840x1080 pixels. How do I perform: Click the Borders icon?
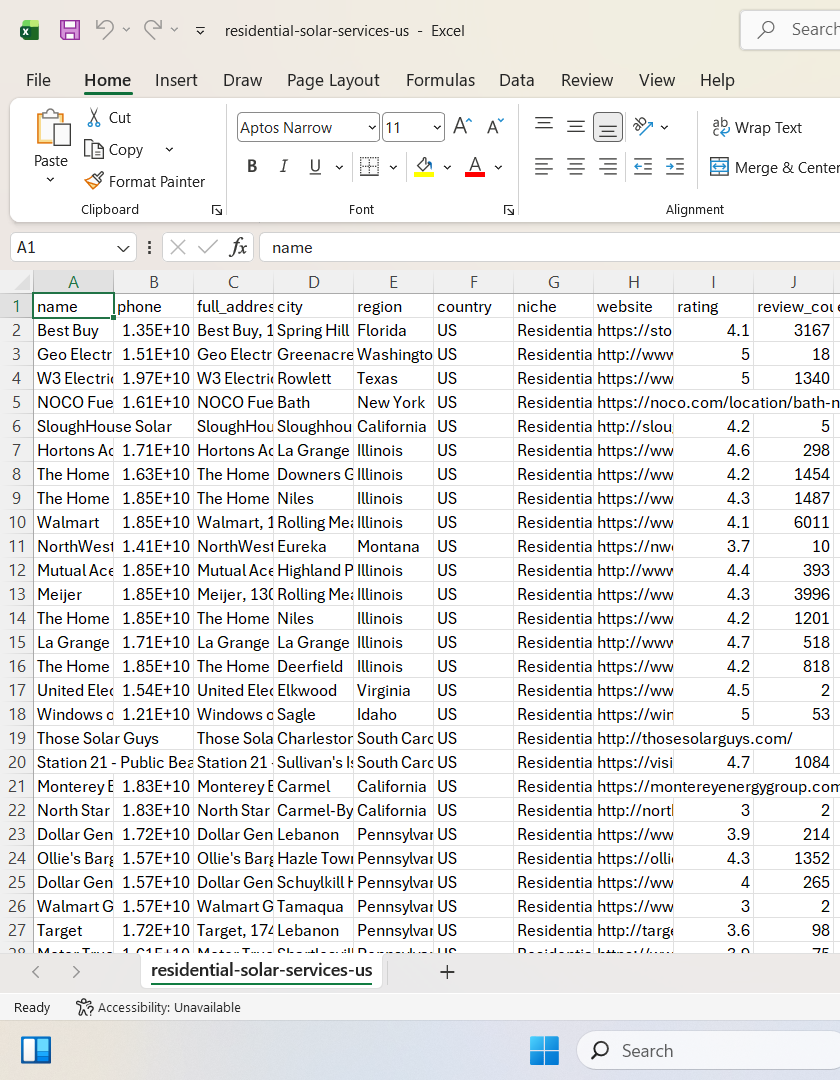point(370,167)
